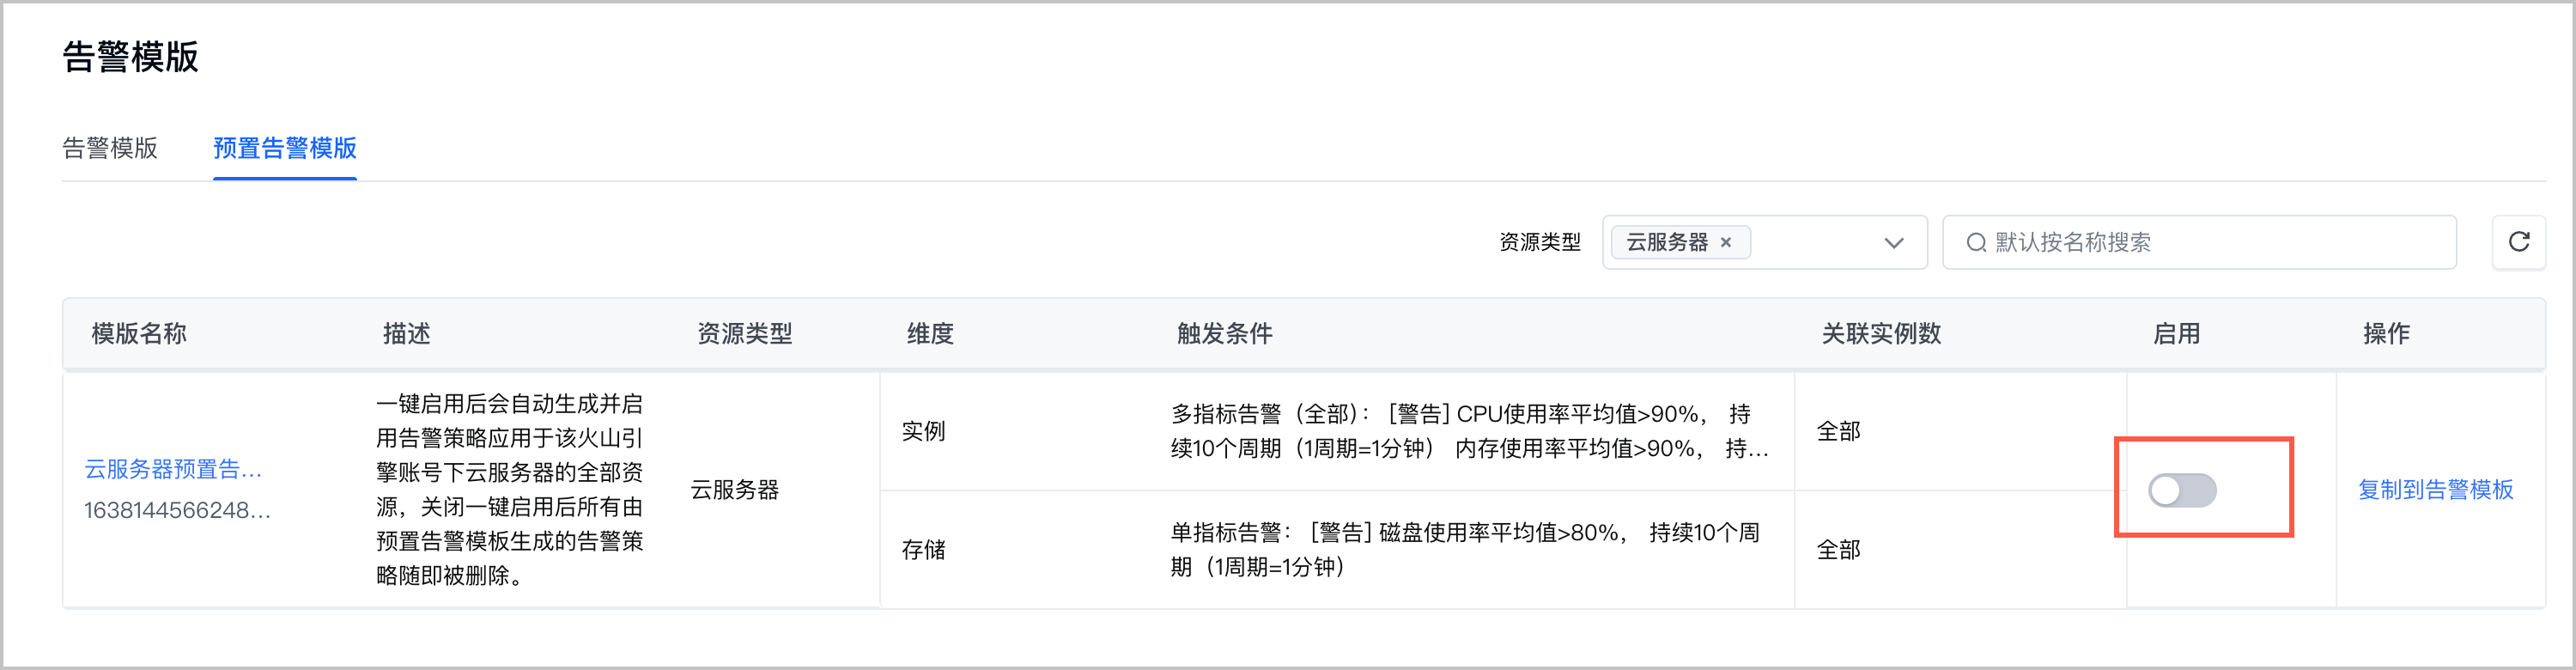Viewport: 2576px width, 670px height.
Task: Select the 预置告警模版 tab
Action: [285, 148]
